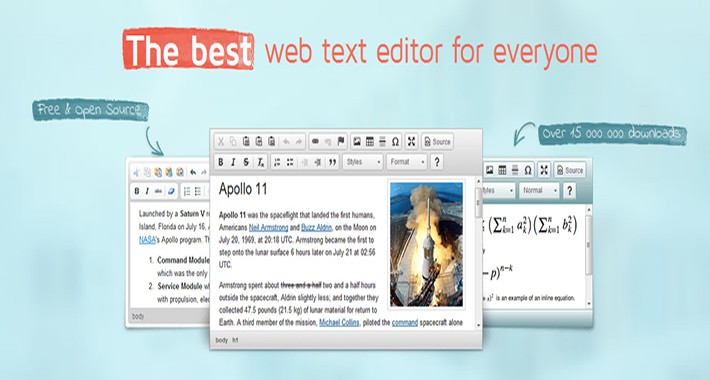The image size is (710, 380).
Task: Toggle Italic in the left editor window
Action: [147, 192]
